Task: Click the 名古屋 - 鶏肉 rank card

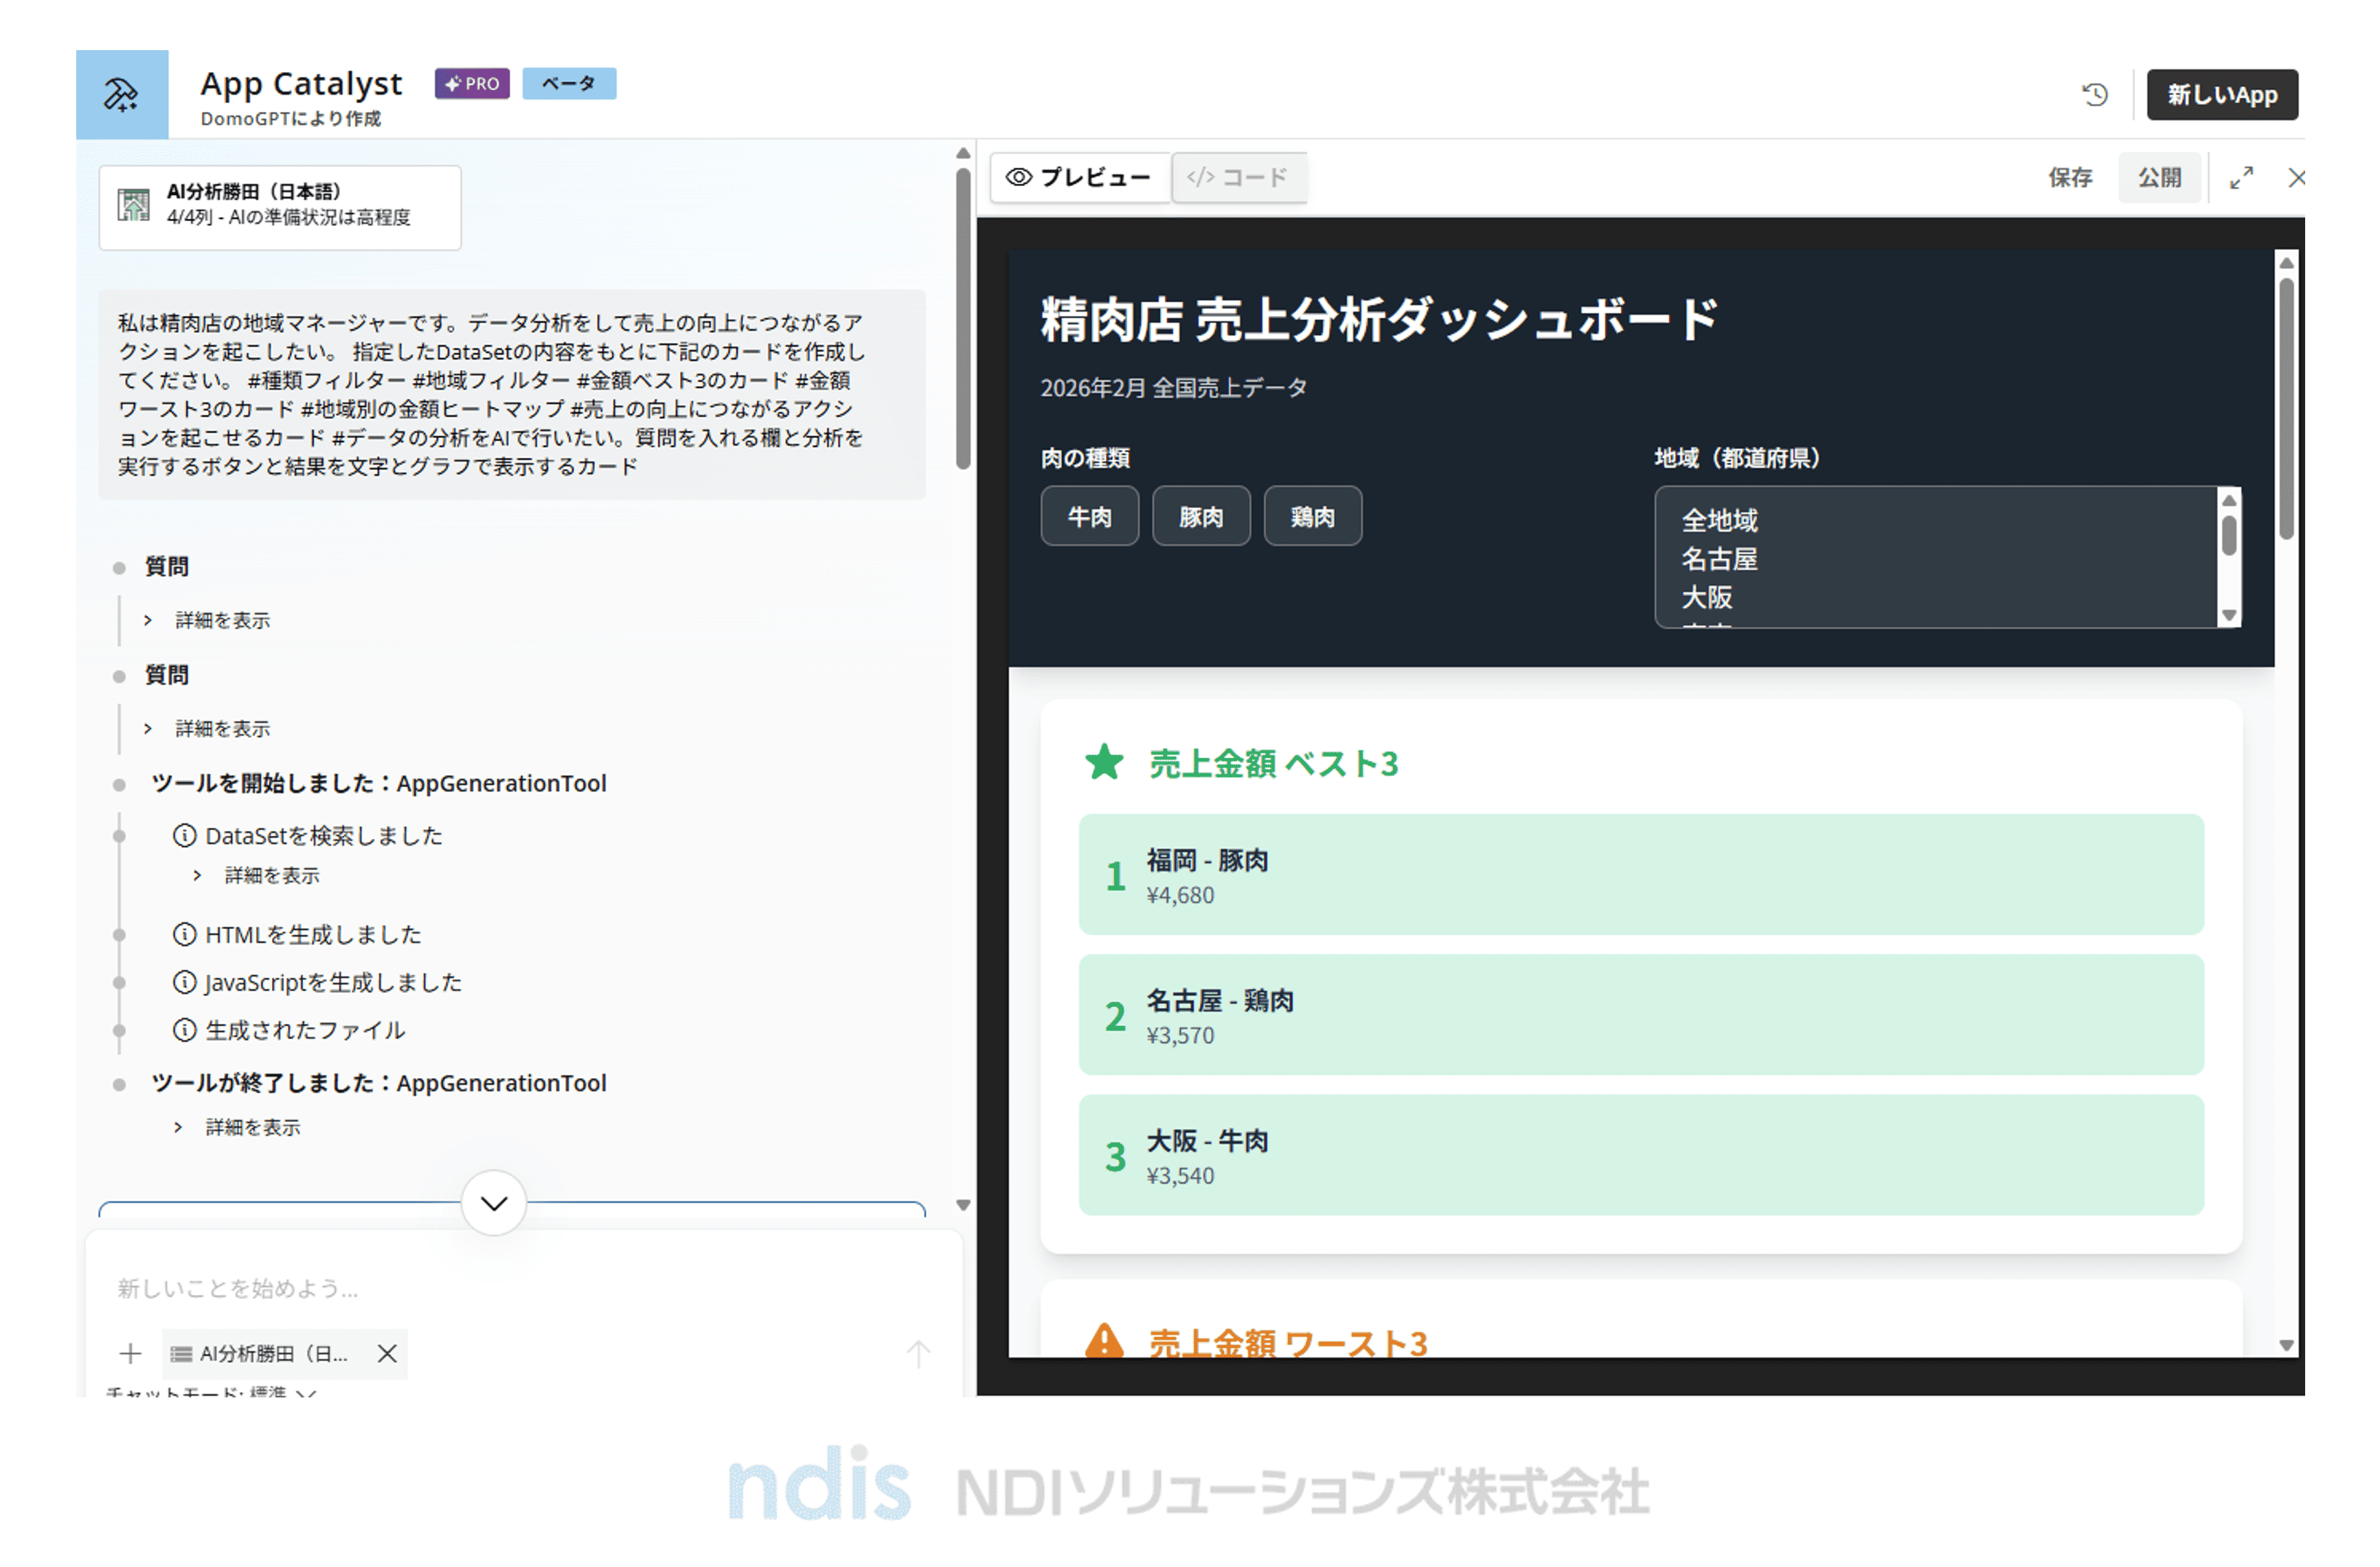Action: [x=1641, y=1015]
